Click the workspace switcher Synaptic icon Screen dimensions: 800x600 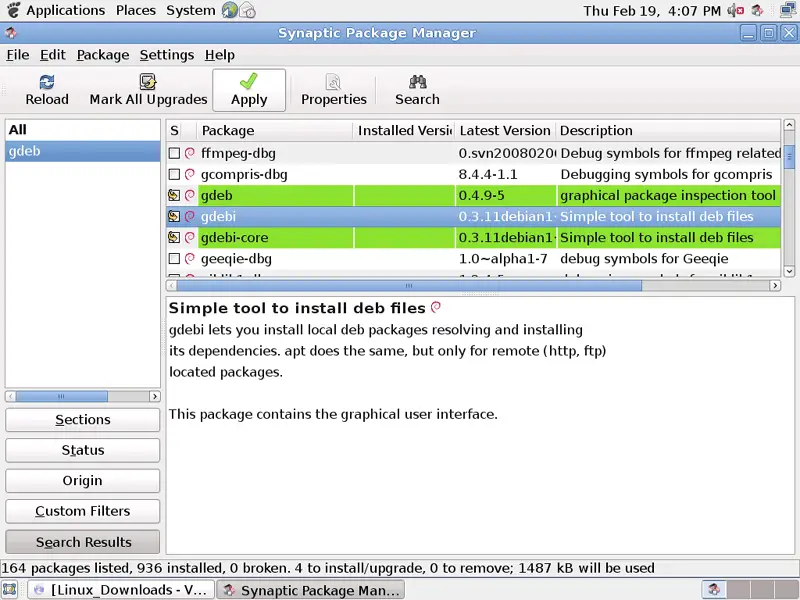tap(714, 589)
